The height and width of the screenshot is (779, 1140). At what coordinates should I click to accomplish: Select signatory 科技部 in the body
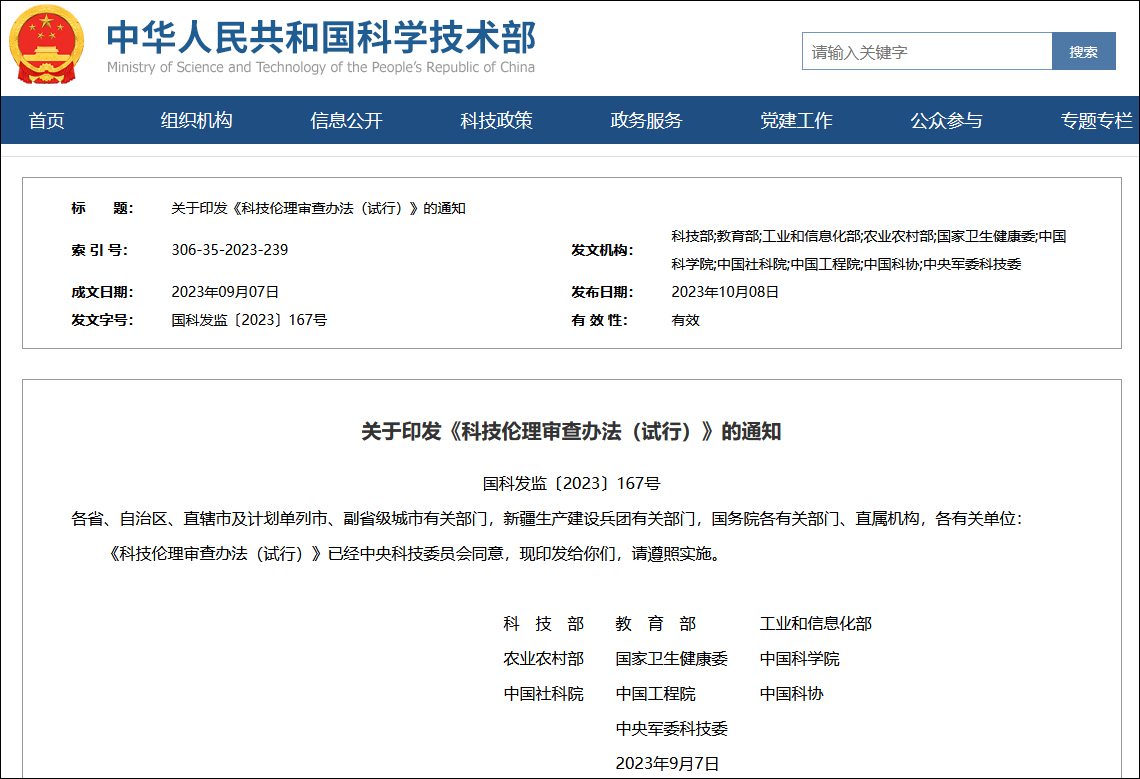point(544,623)
